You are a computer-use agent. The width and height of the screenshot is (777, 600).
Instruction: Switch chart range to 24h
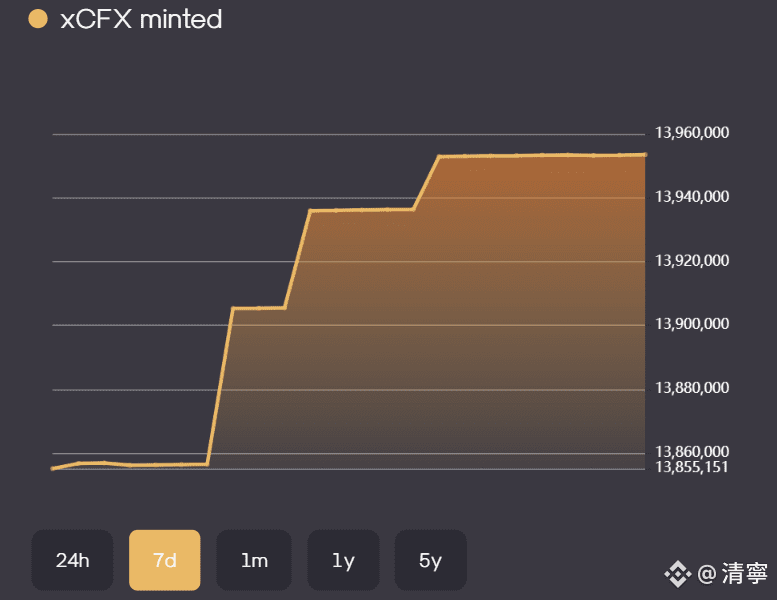point(72,560)
